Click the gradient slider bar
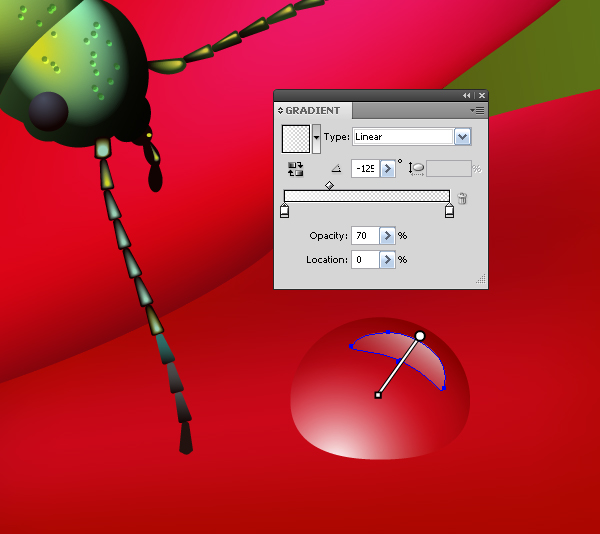600x534 pixels. [367, 196]
